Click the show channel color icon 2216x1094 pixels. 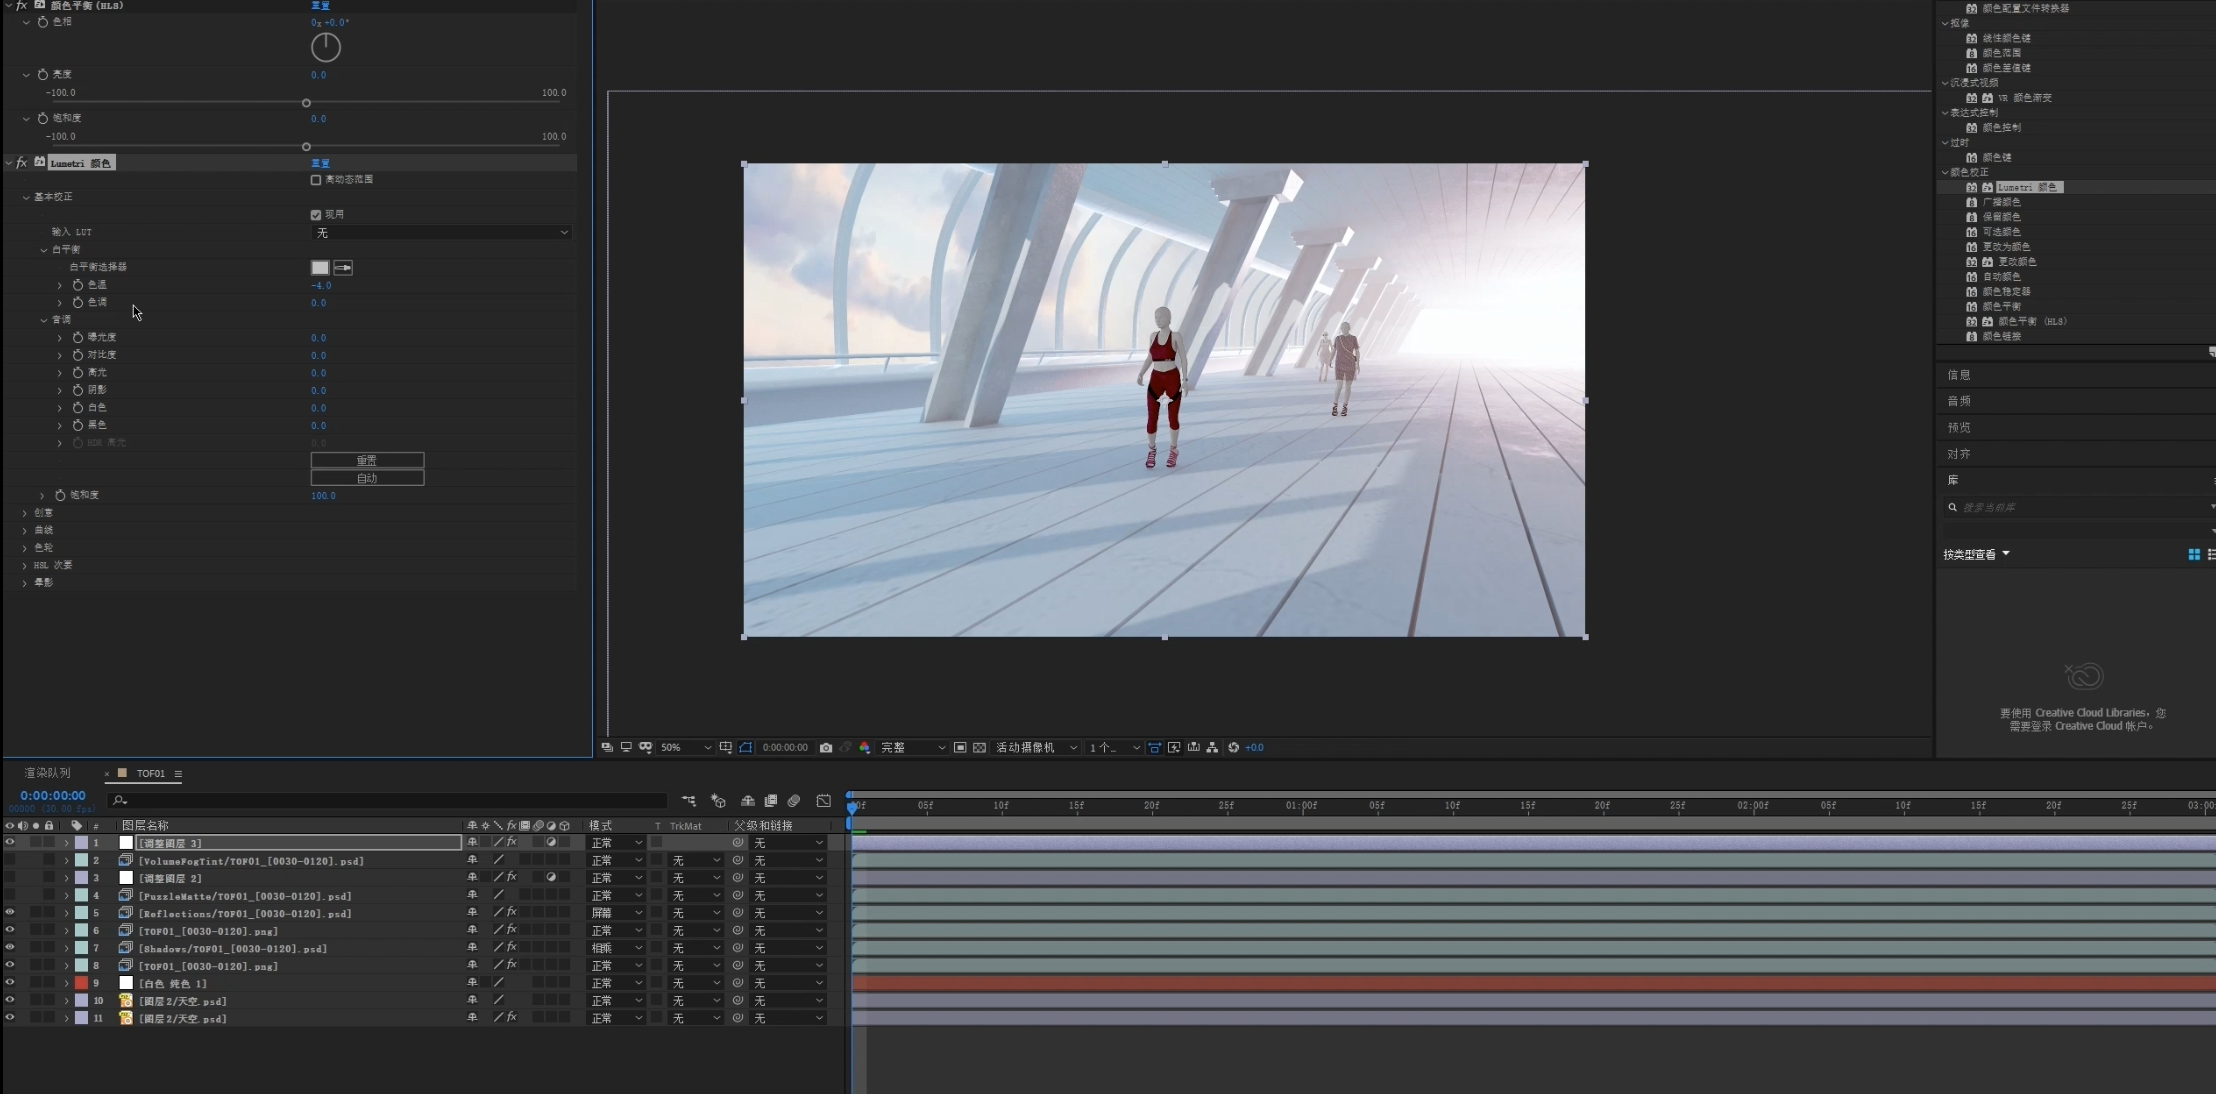point(865,748)
